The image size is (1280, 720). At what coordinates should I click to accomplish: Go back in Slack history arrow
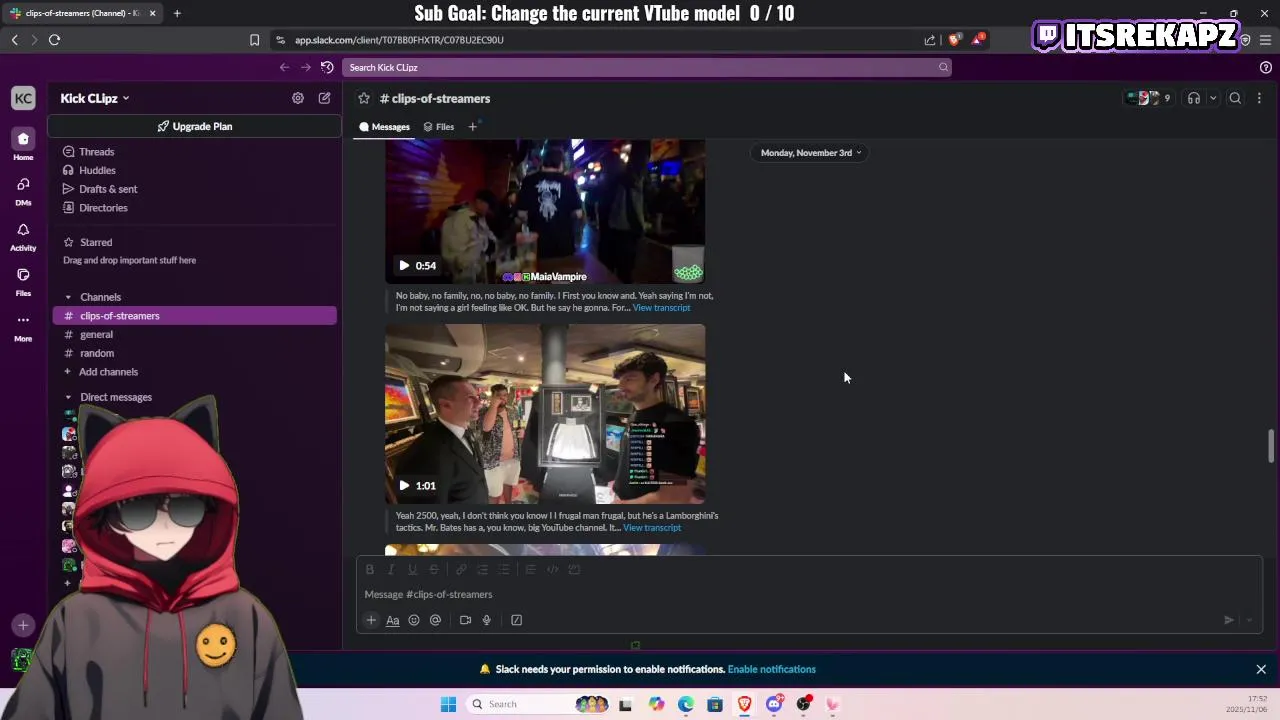pos(285,67)
